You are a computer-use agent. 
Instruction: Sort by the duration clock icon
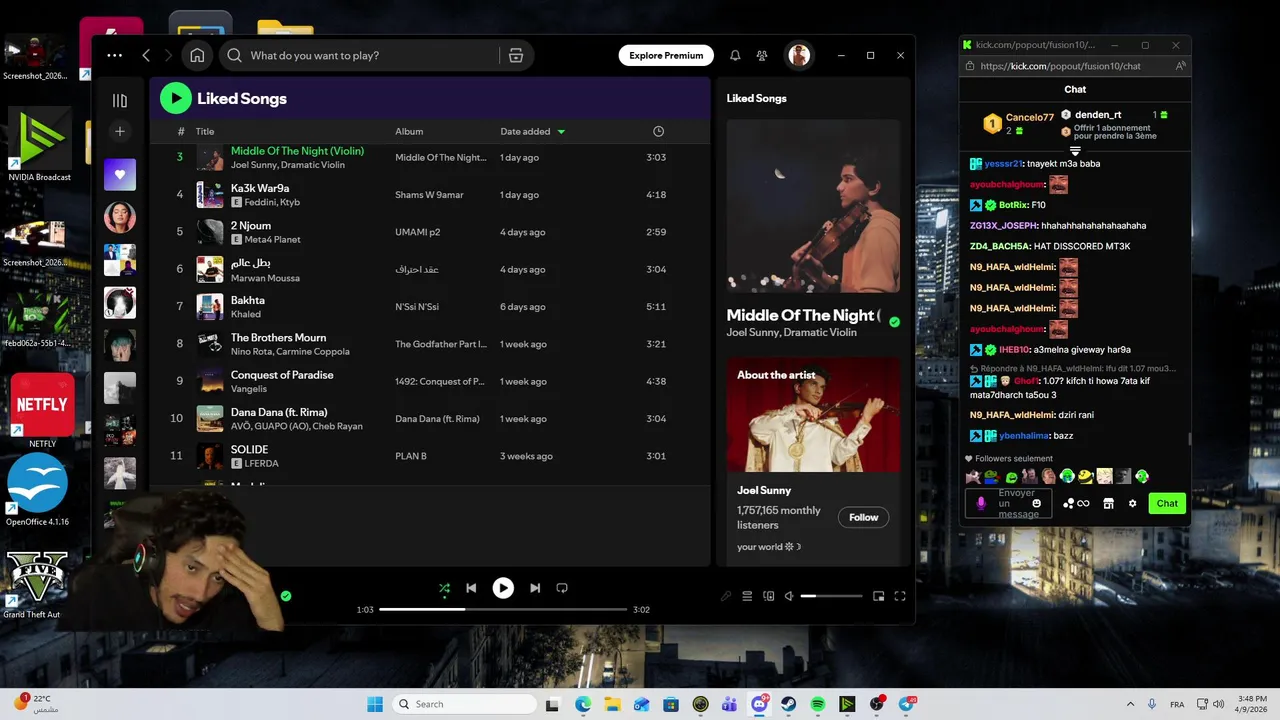[x=658, y=131]
